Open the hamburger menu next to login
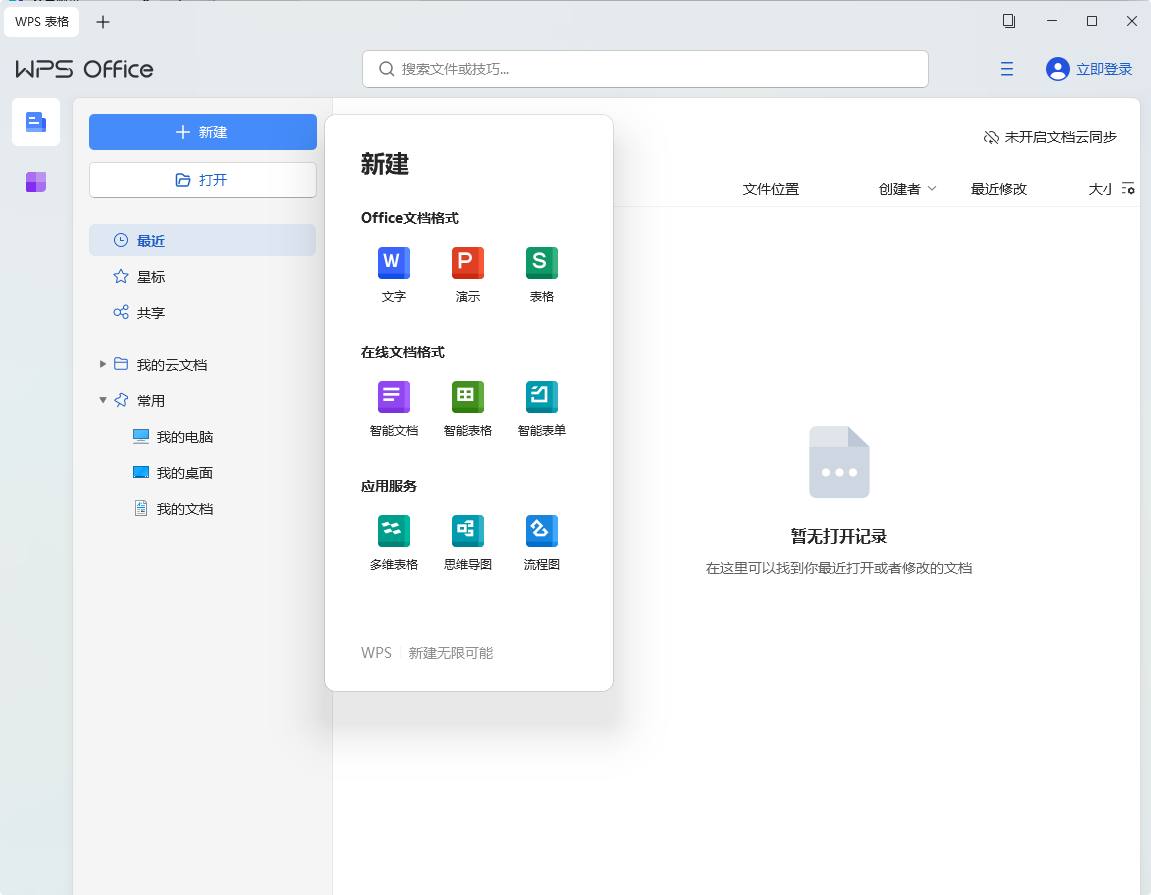The width and height of the screenshot is (1151, 895). click(x=1006, y=69)
